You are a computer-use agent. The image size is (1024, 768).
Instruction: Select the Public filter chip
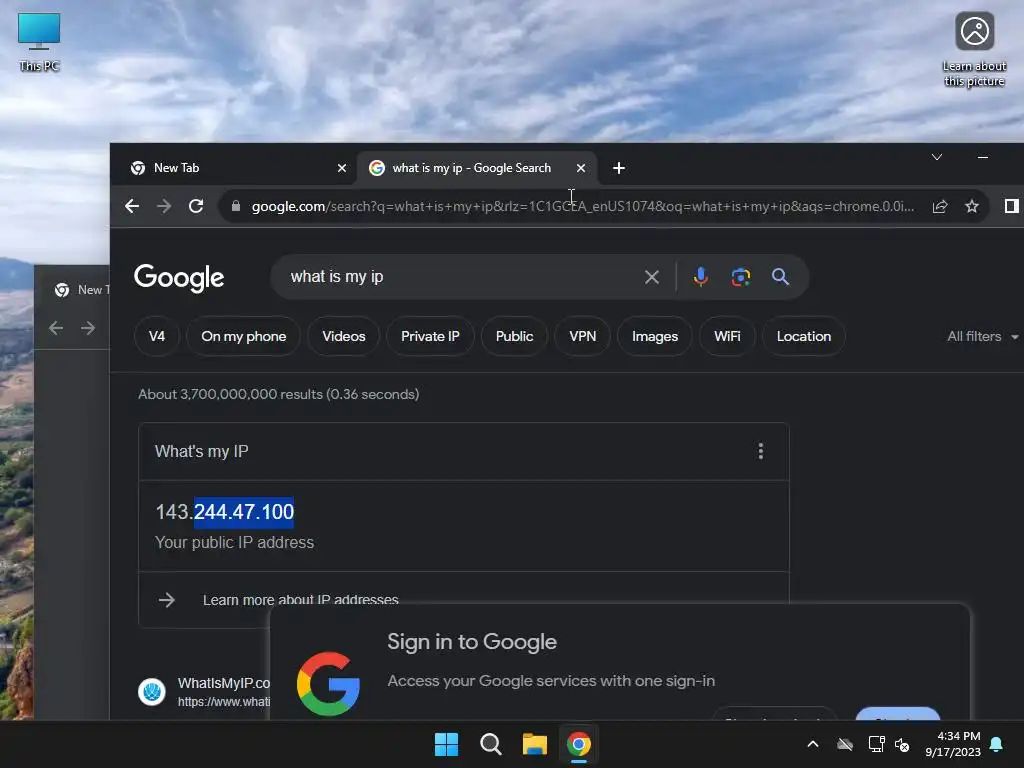[x=515, y=336]
